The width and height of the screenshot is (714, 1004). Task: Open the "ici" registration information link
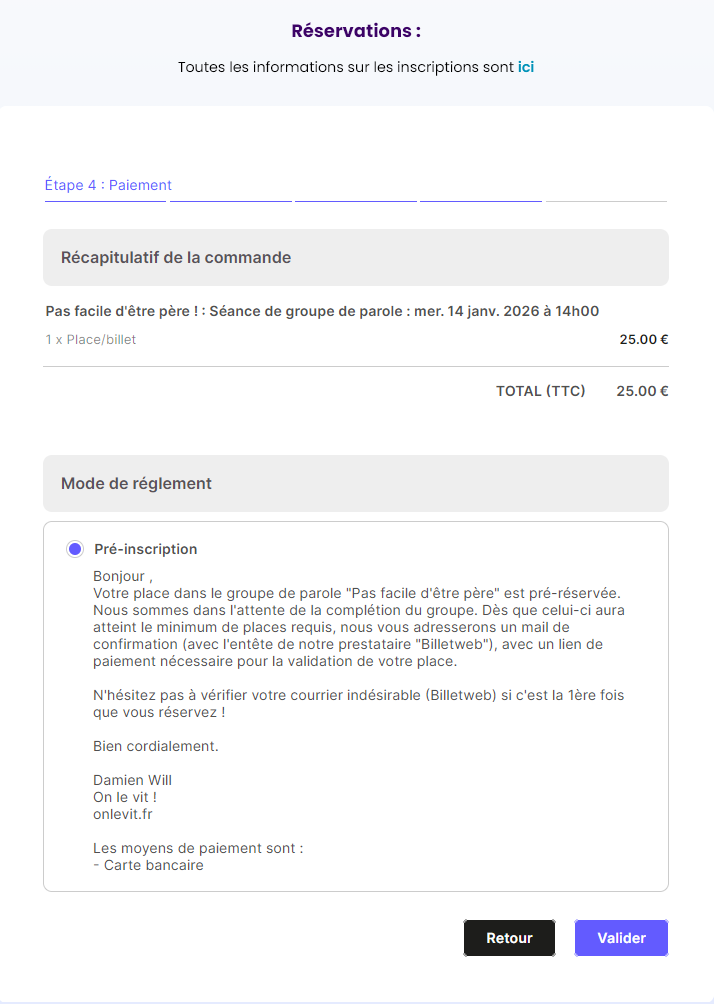pyautogui.click(x=525, y=68)
